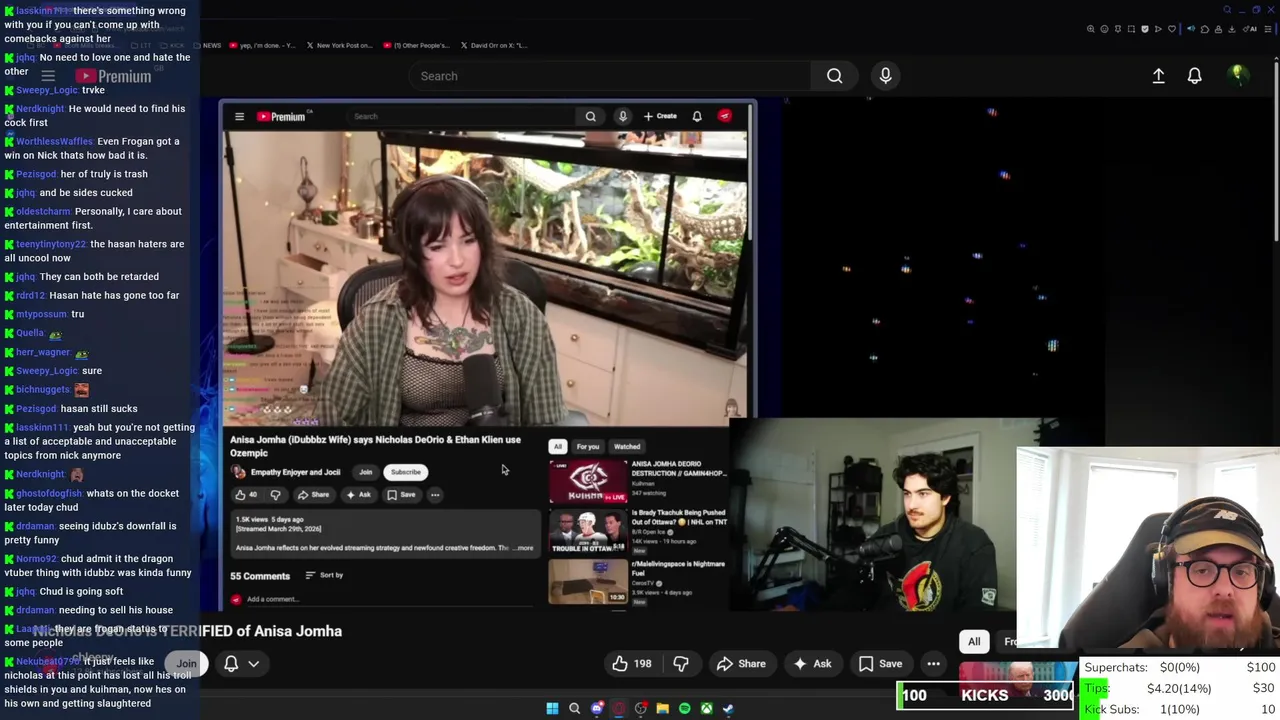The image size is (1280, 720).
Task: Focus the outer YouTube search field
Action: click(610, 76)
